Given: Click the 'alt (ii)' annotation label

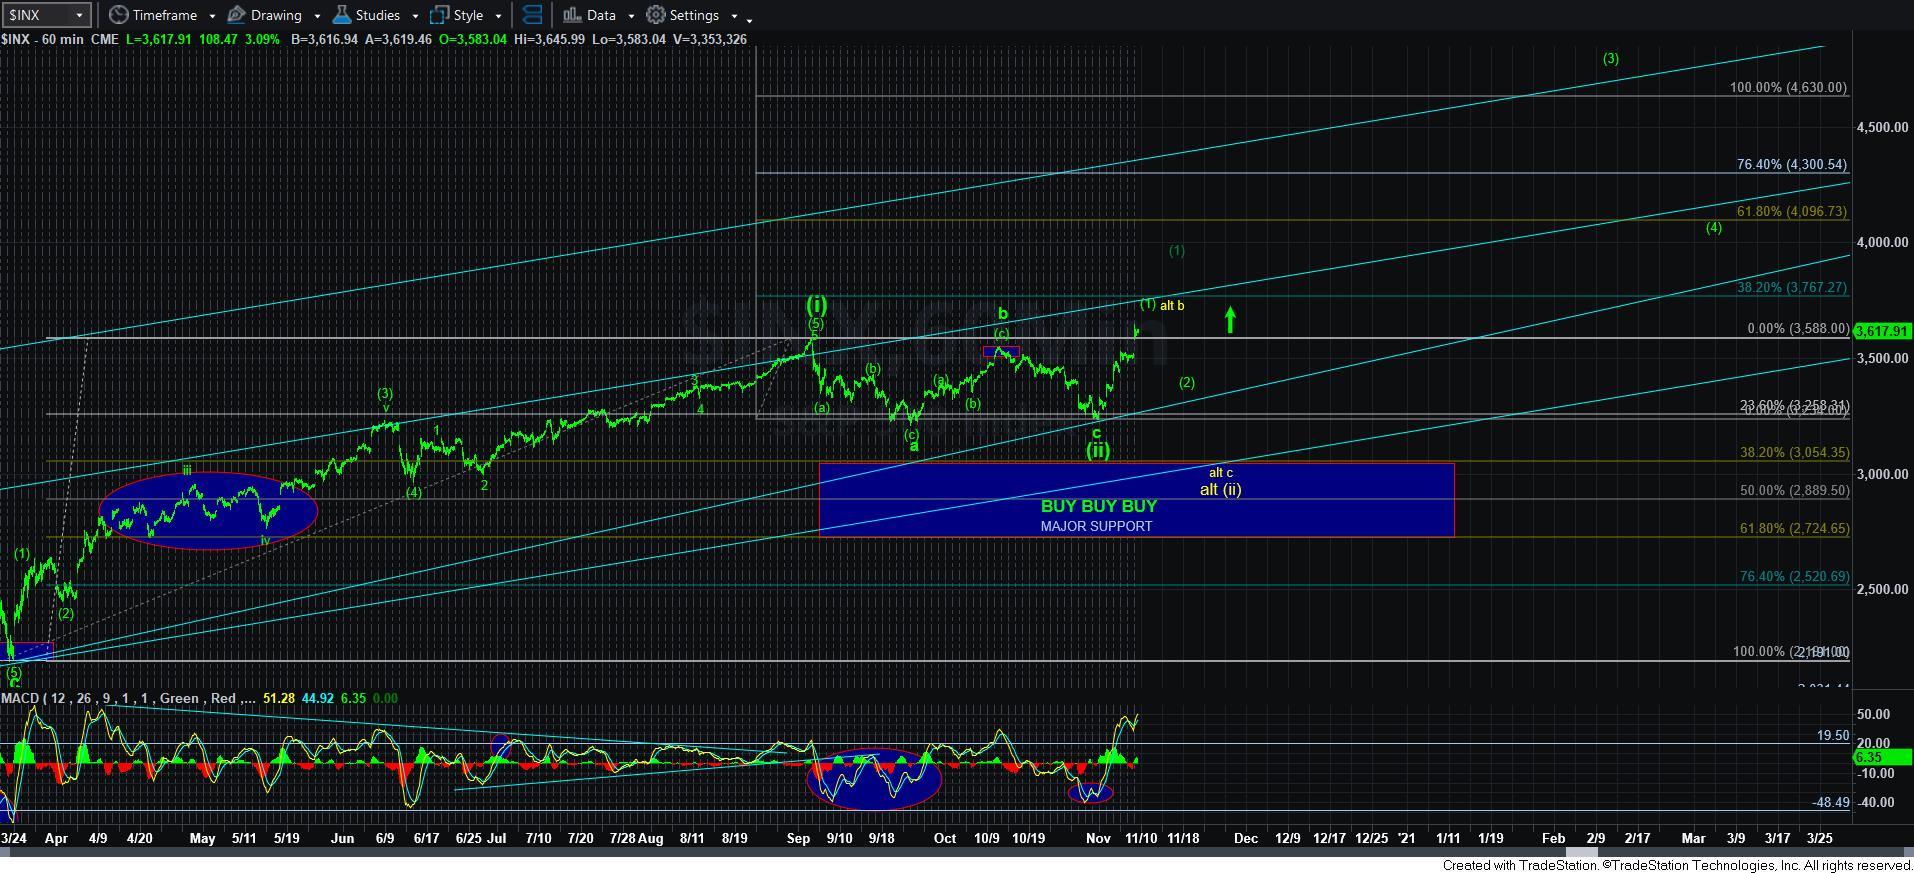Looking at the screenshot, I should (x=1220, y=489).
